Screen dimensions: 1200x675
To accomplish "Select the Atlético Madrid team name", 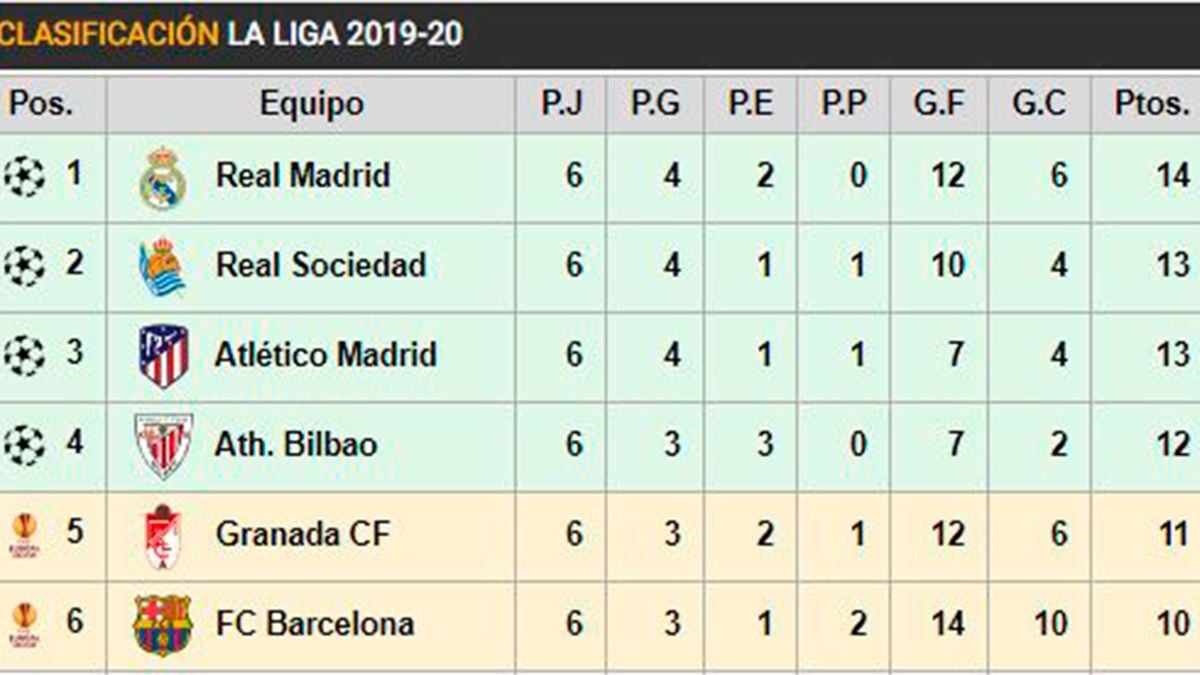I will pyautogui.click(x=325, y=355).
